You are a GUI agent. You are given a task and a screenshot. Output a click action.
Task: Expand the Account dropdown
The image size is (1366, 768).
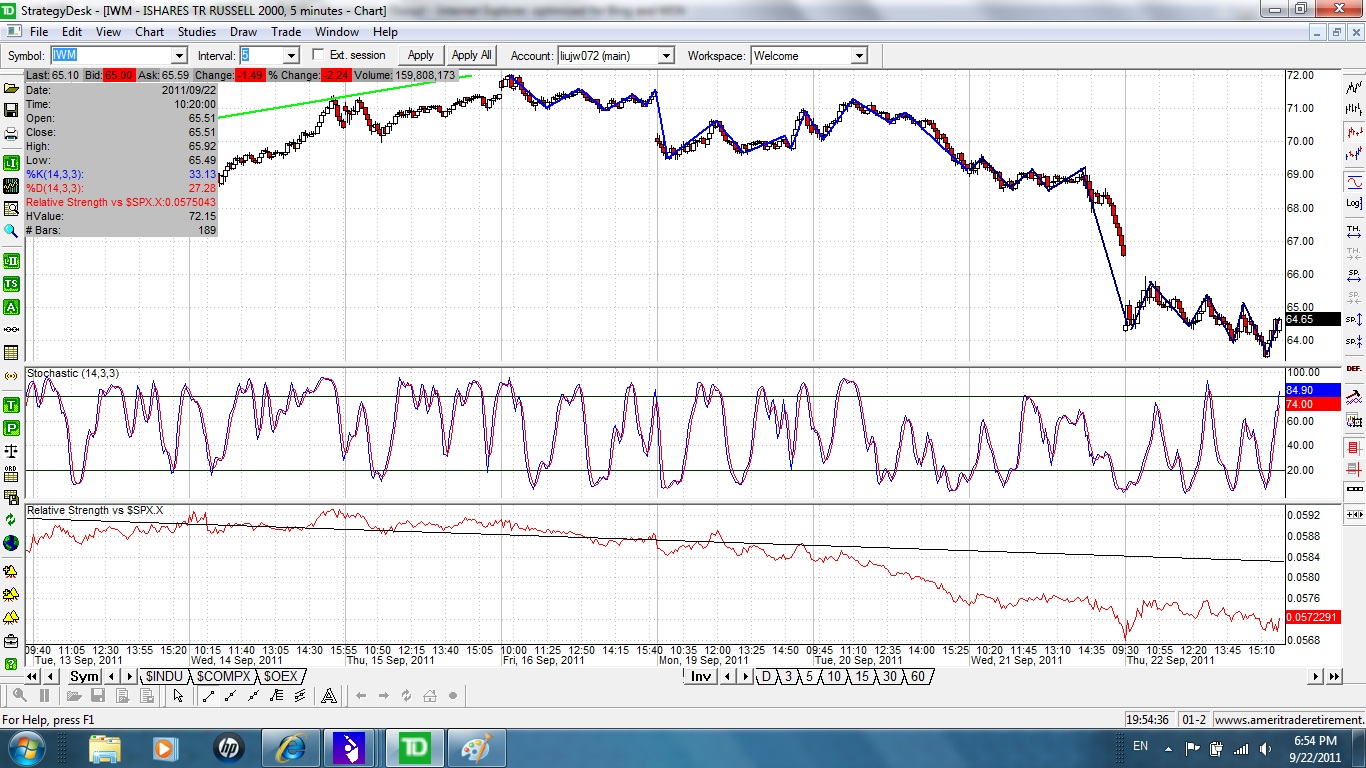coord(666,56)
